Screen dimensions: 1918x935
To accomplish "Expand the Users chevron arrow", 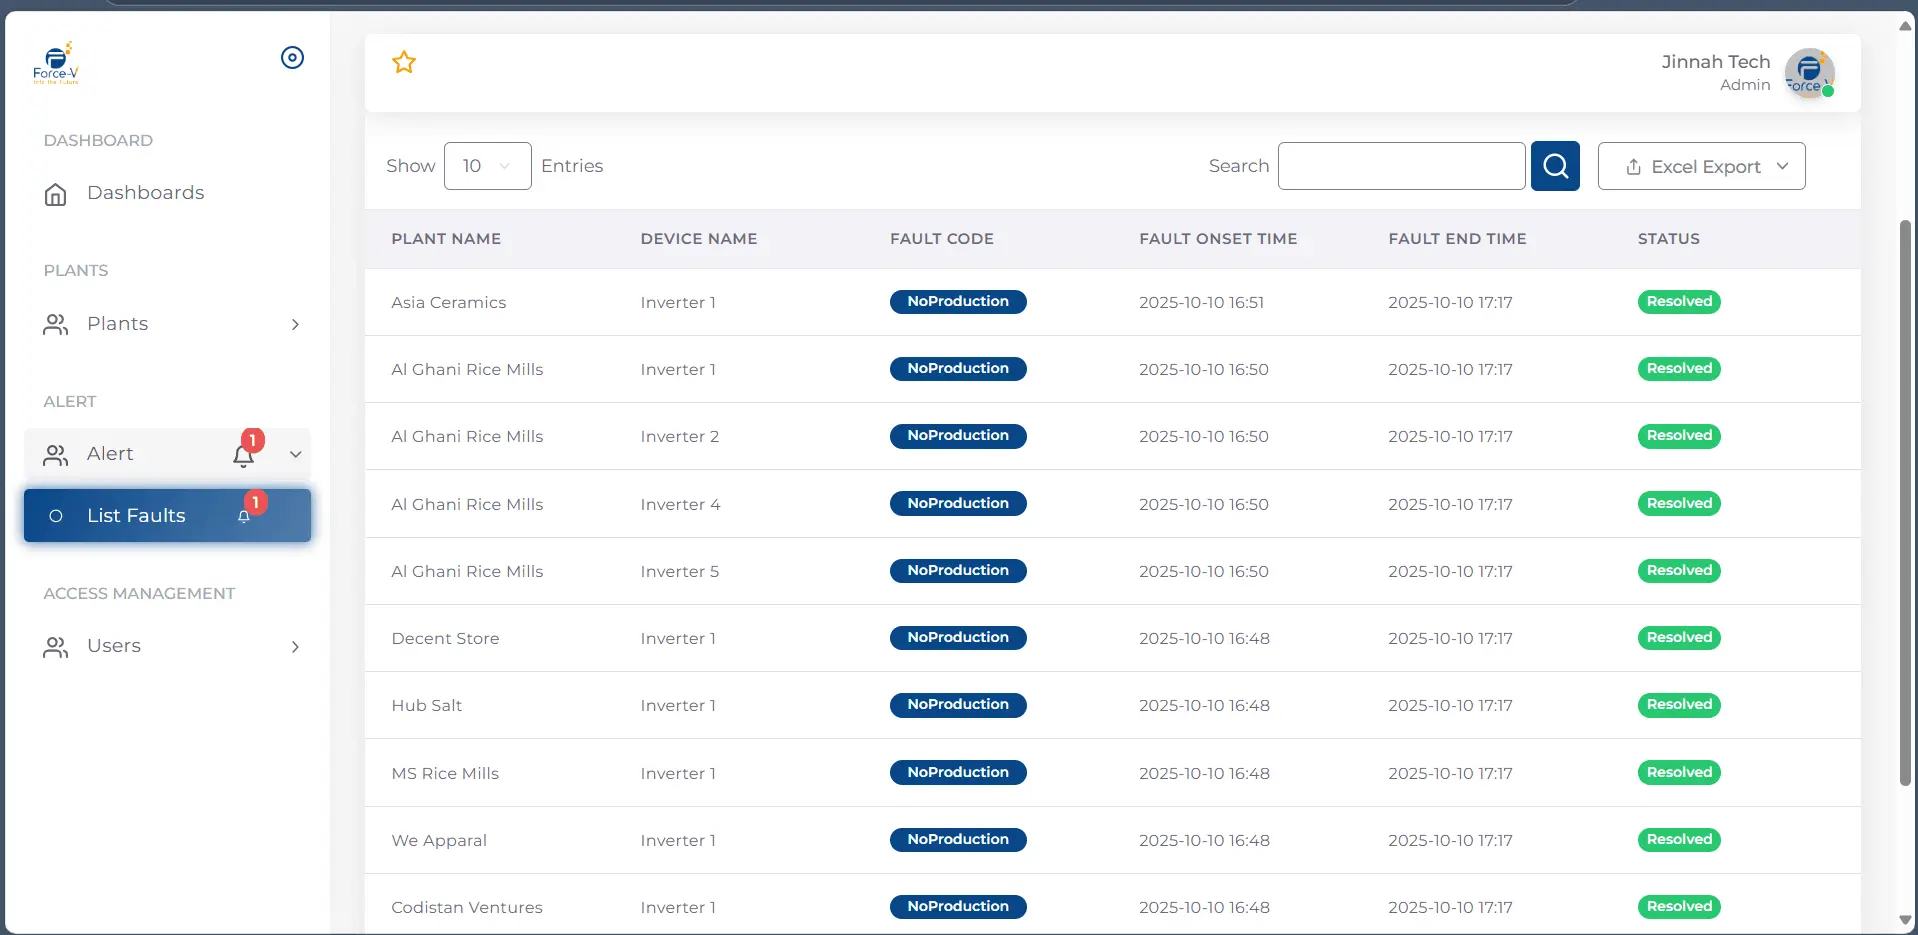I will pyautogui.click(x=295, y=647).
